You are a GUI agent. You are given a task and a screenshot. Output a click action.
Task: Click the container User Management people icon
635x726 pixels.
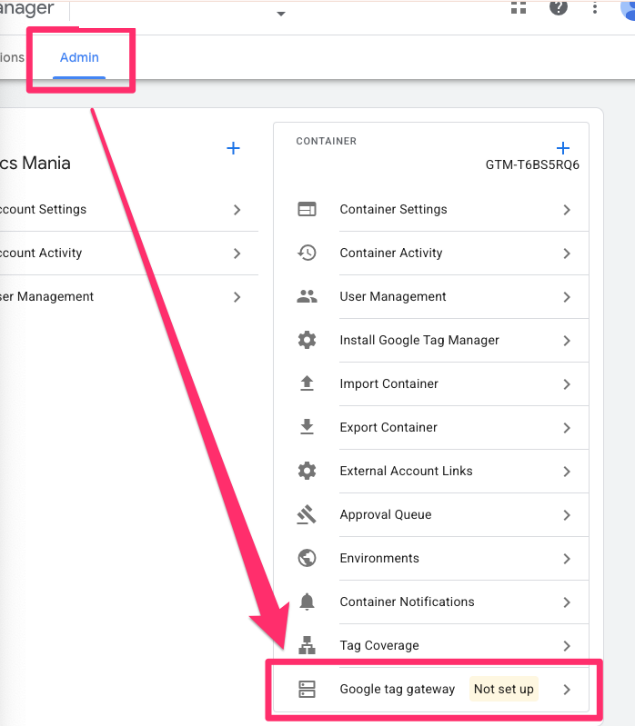pyautogui.click(x=307, y=296)
